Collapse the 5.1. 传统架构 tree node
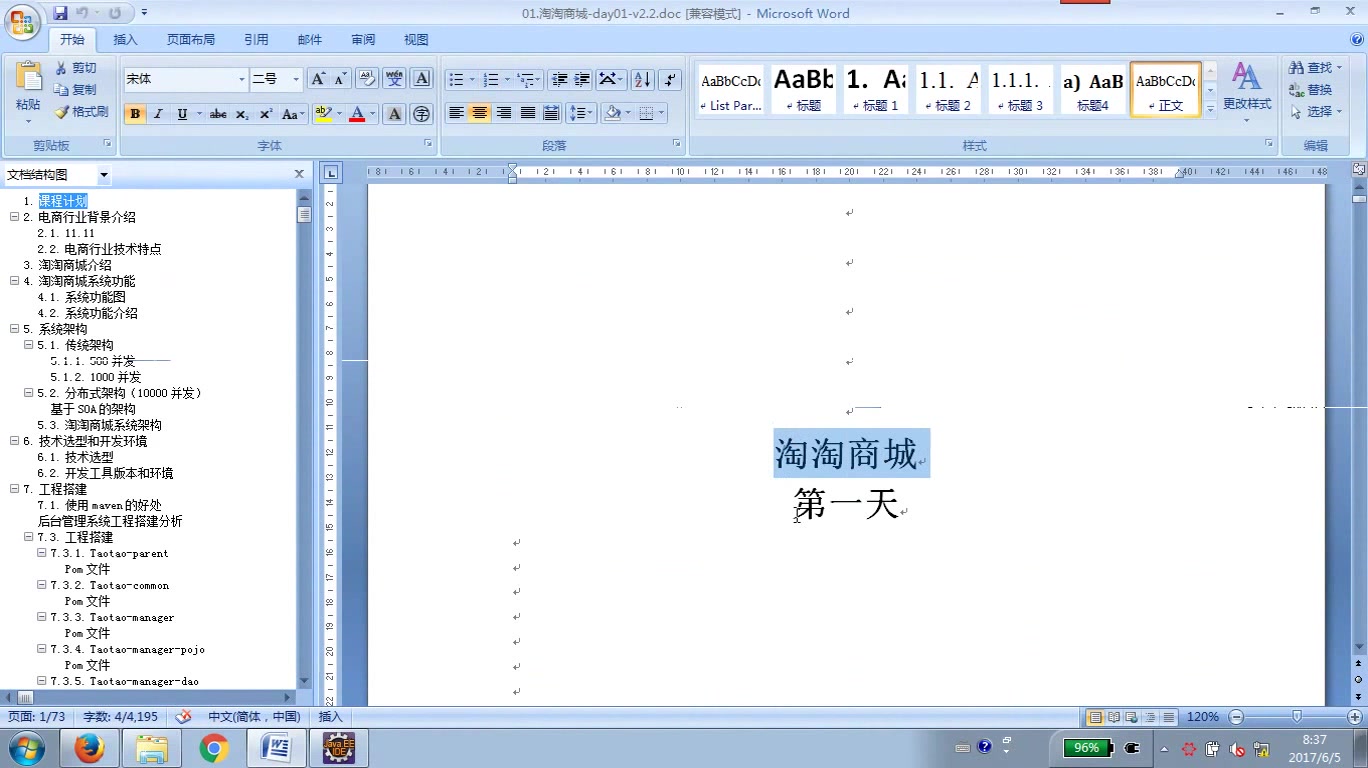Viewport: 1368px width, 768px height. [x=29, y=345]
